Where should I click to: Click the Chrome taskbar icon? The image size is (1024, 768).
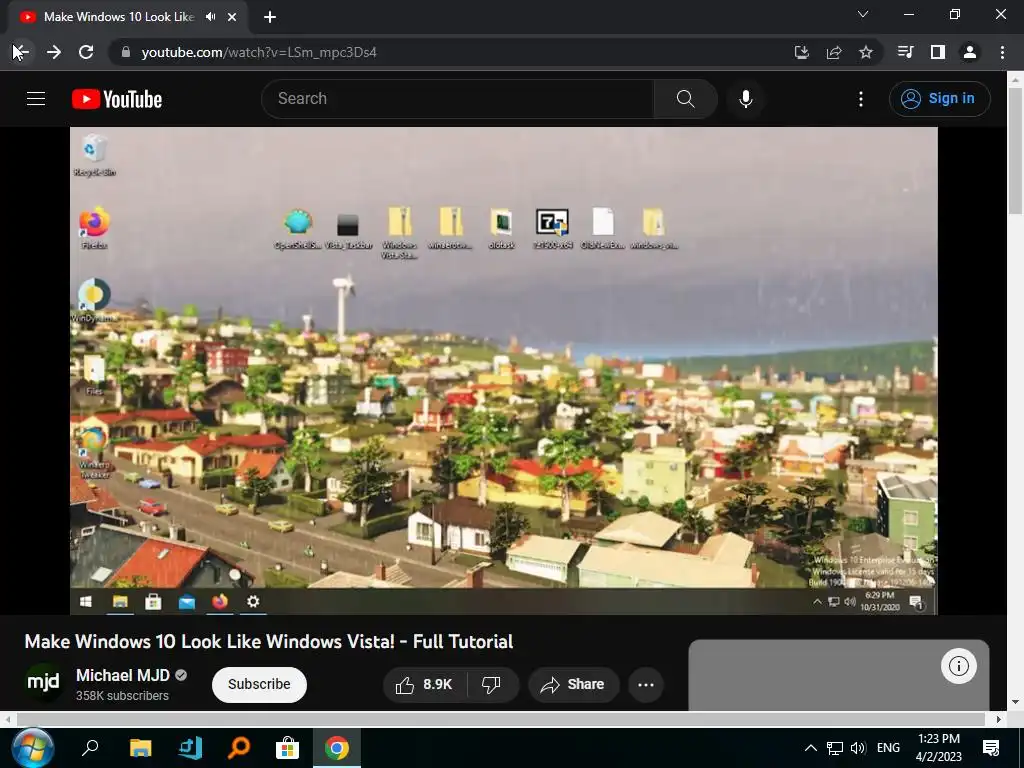pyautogui.click(x=337, y=748)
